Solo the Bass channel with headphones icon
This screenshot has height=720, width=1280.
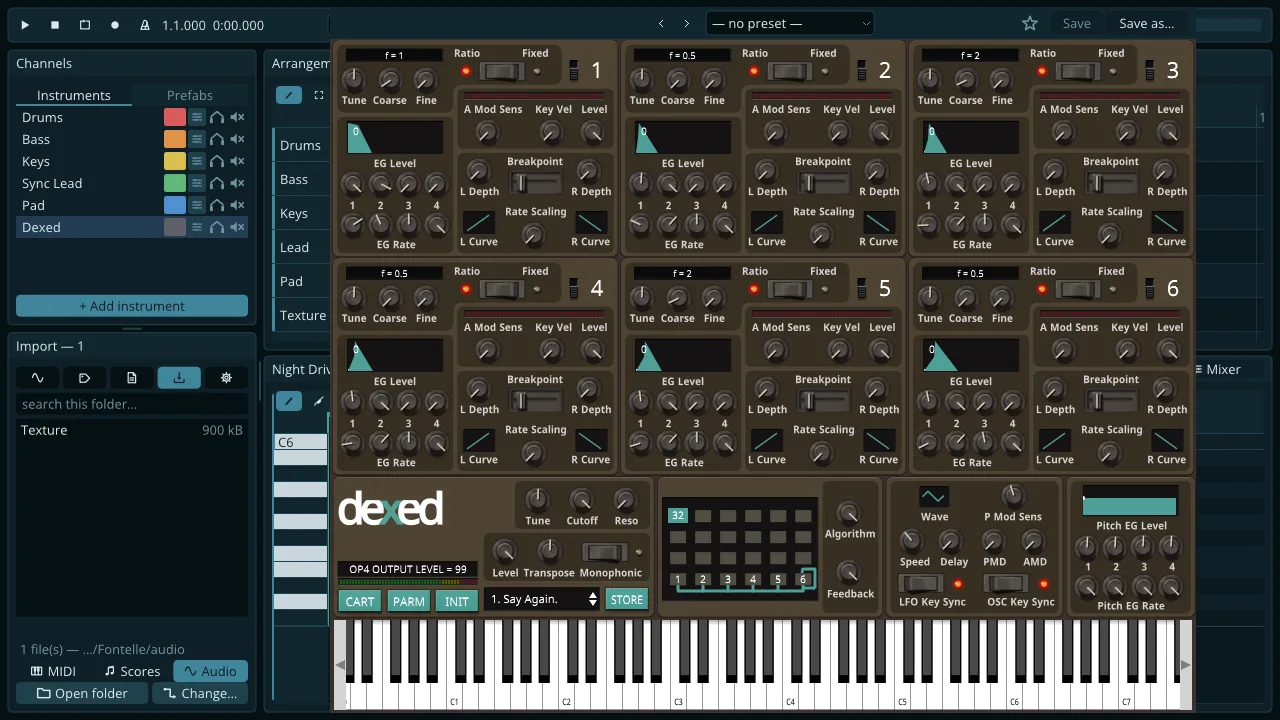pyautogui.click(x=217, y=139)
